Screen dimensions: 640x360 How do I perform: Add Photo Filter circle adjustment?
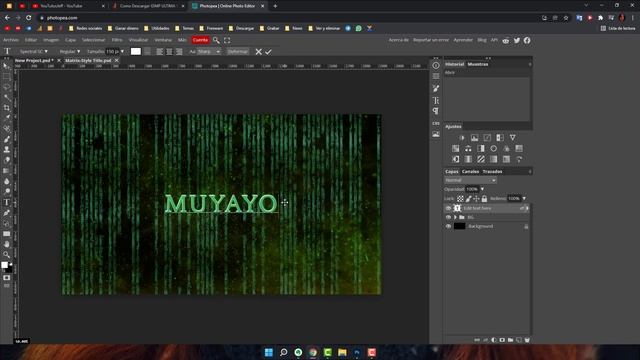493,149
